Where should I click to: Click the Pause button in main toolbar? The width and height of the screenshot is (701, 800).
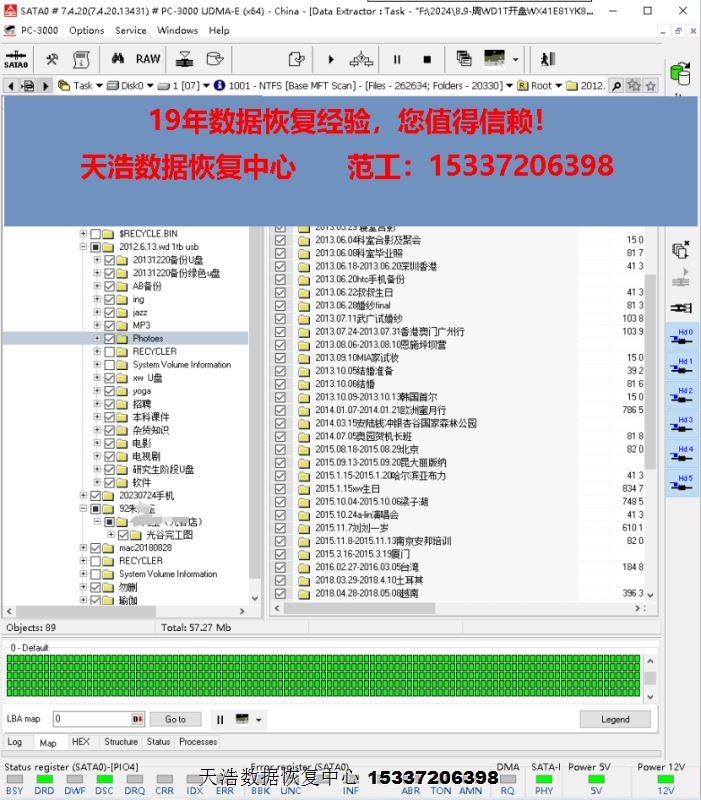[397, 60]
